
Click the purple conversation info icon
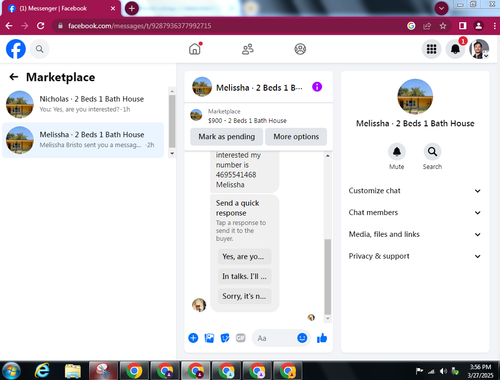point(317,87)
